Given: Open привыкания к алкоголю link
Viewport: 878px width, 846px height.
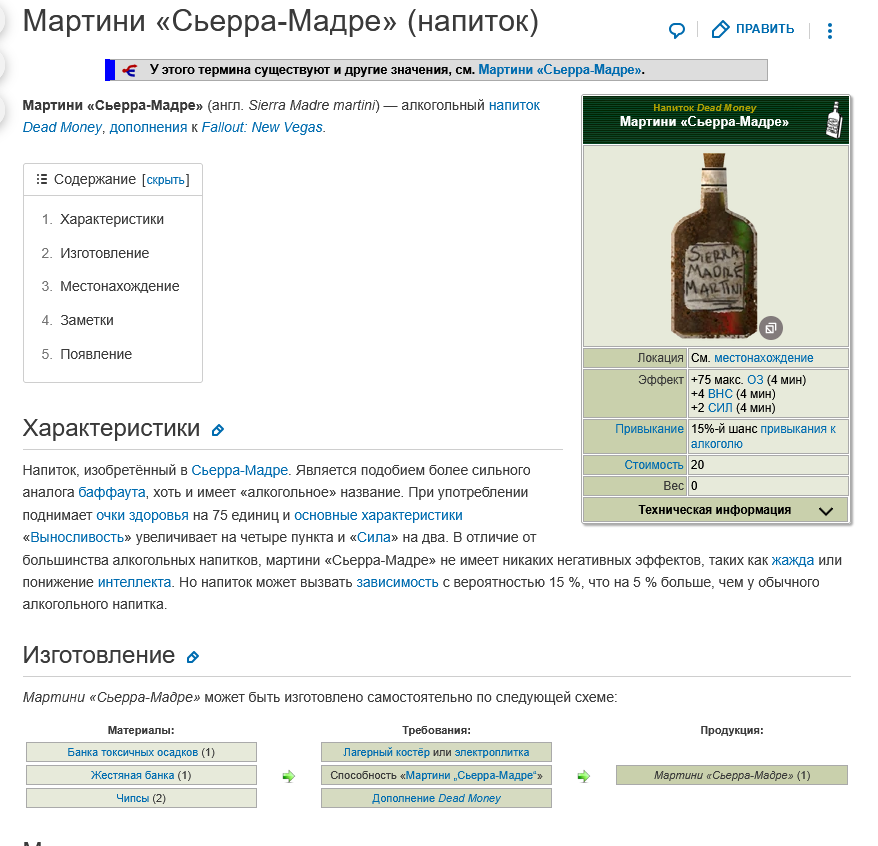Looking at the screenshot, I should (763, 436).
